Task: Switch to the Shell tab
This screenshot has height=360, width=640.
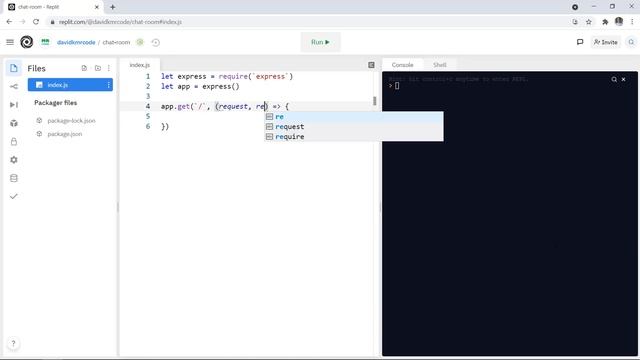Action: (440, 65)
